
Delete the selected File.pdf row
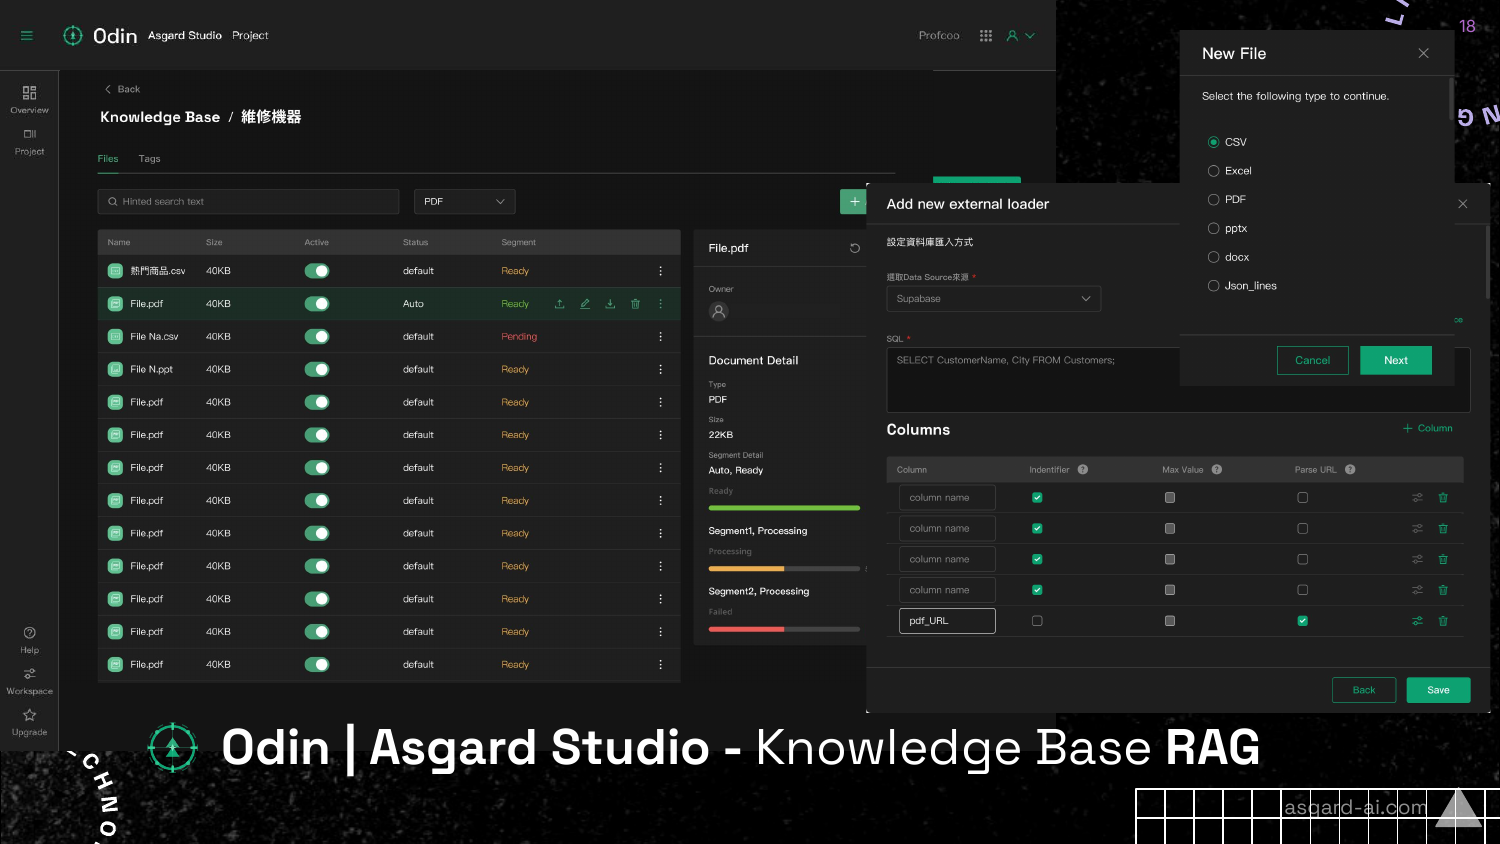pos(635,304)
